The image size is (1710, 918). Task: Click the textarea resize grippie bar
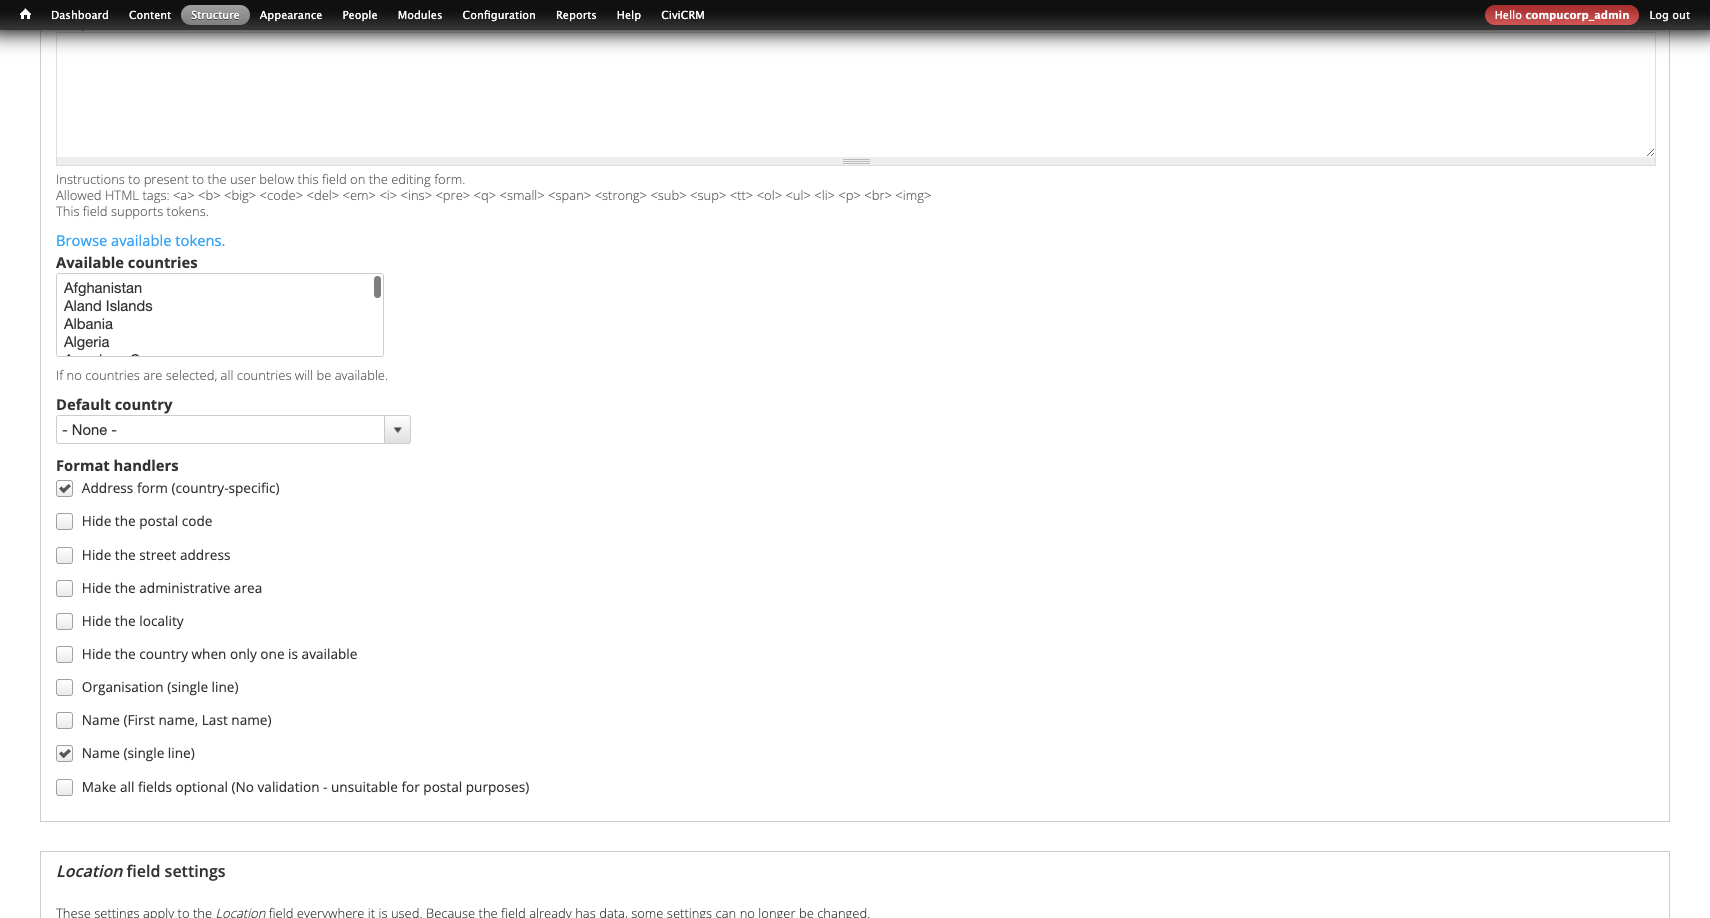[x=855, y=161]
